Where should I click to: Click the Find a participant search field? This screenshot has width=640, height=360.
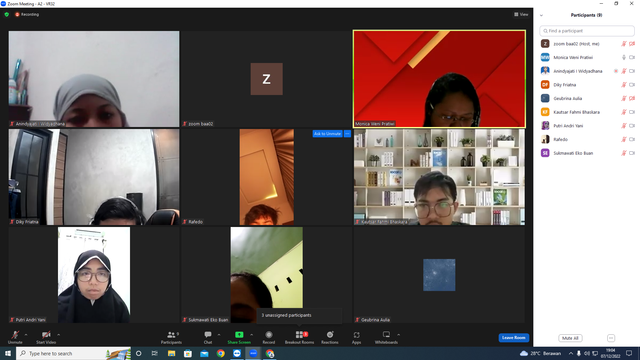click(587, 31)
